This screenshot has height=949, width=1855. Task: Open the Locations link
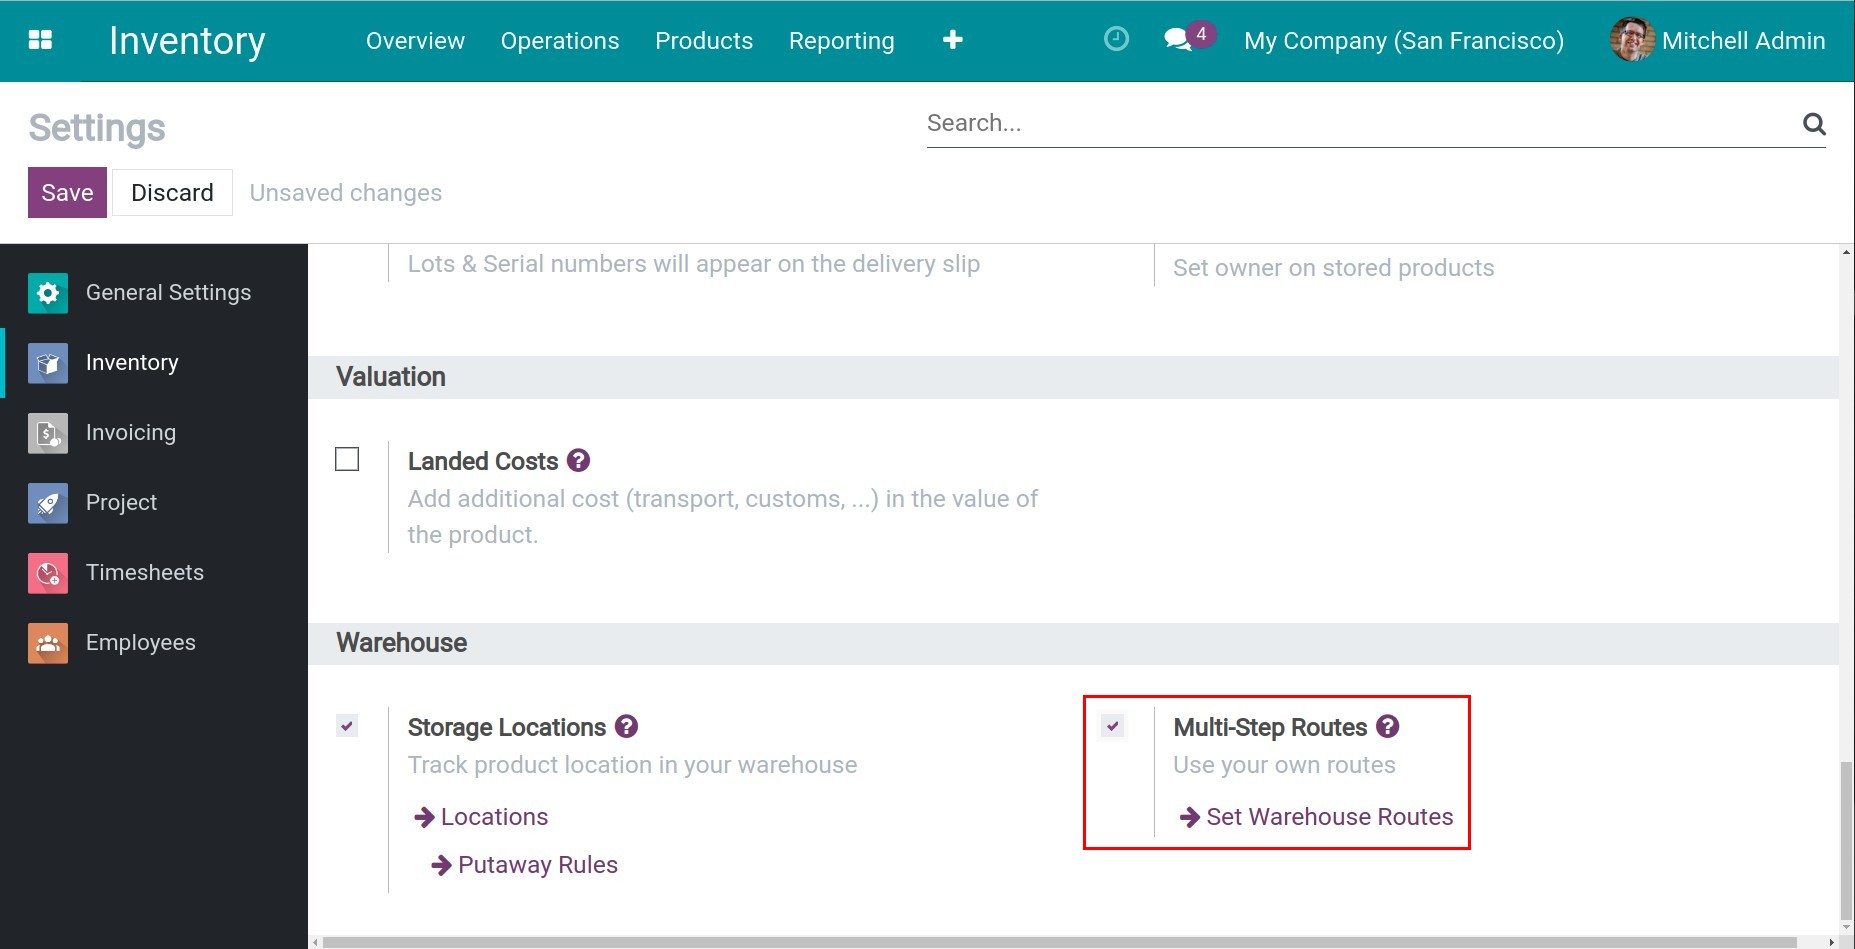(x=494, y=817)
